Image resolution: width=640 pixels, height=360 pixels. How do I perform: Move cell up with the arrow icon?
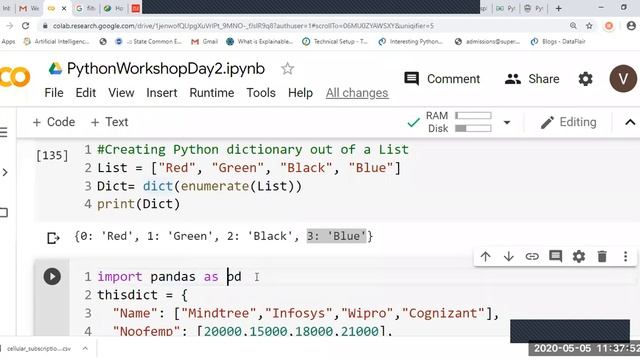click(x=485, y=256)
